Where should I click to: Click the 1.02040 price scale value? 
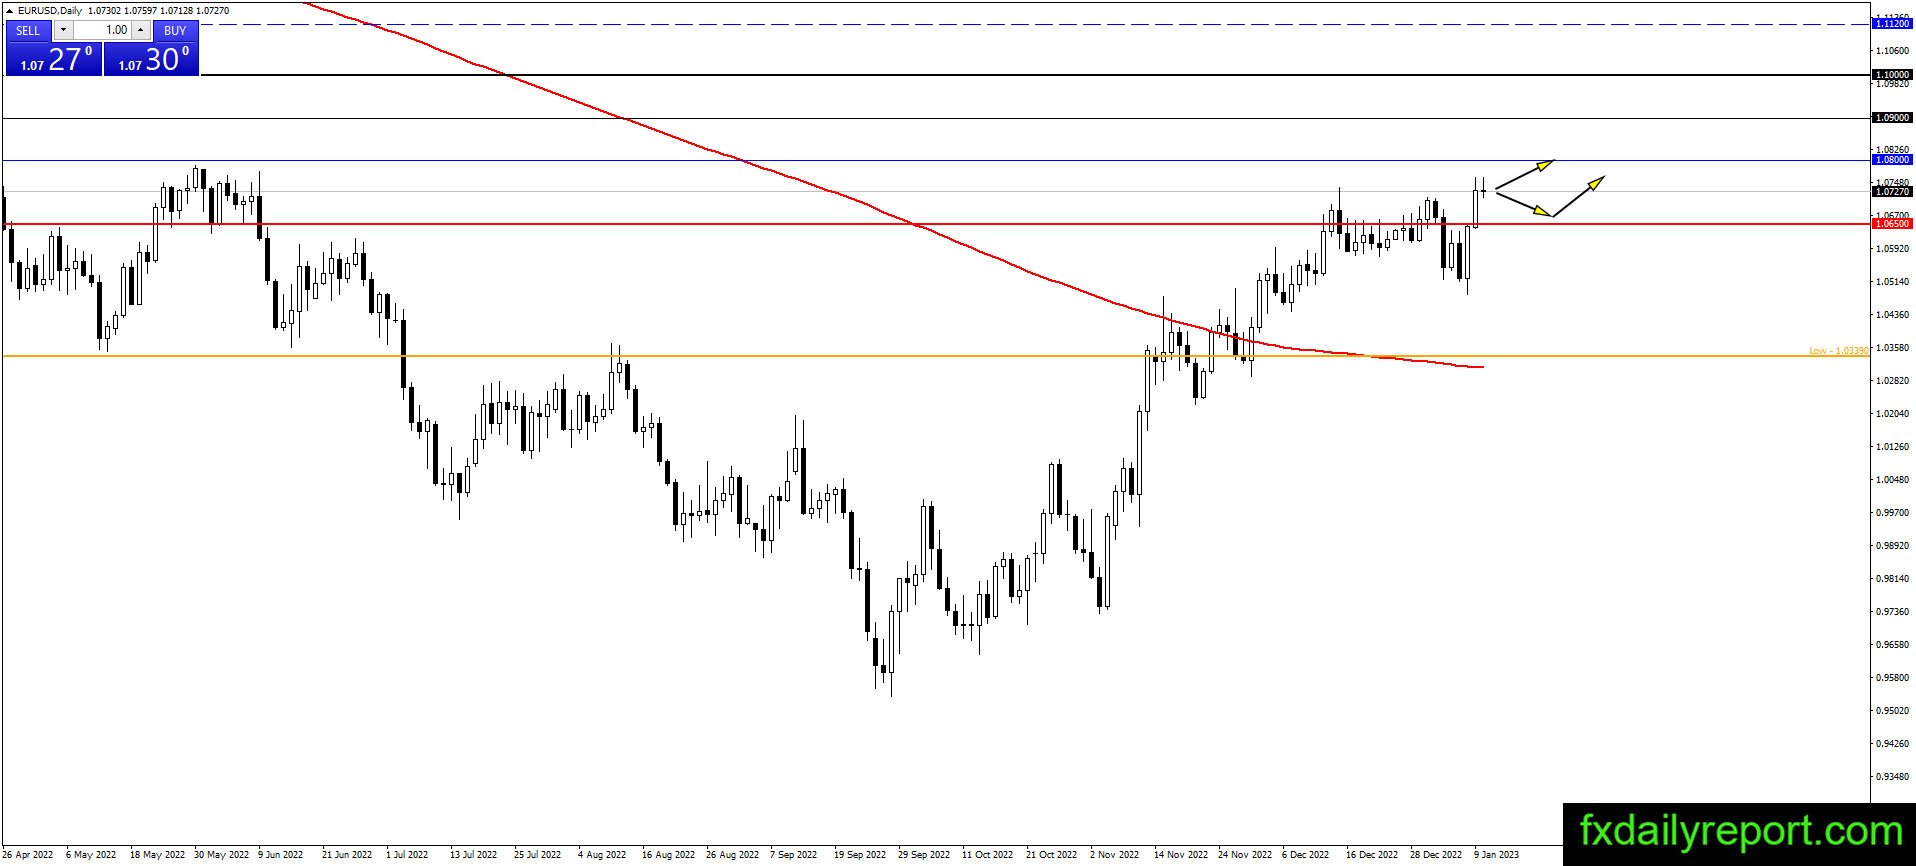click(1892, 413)
